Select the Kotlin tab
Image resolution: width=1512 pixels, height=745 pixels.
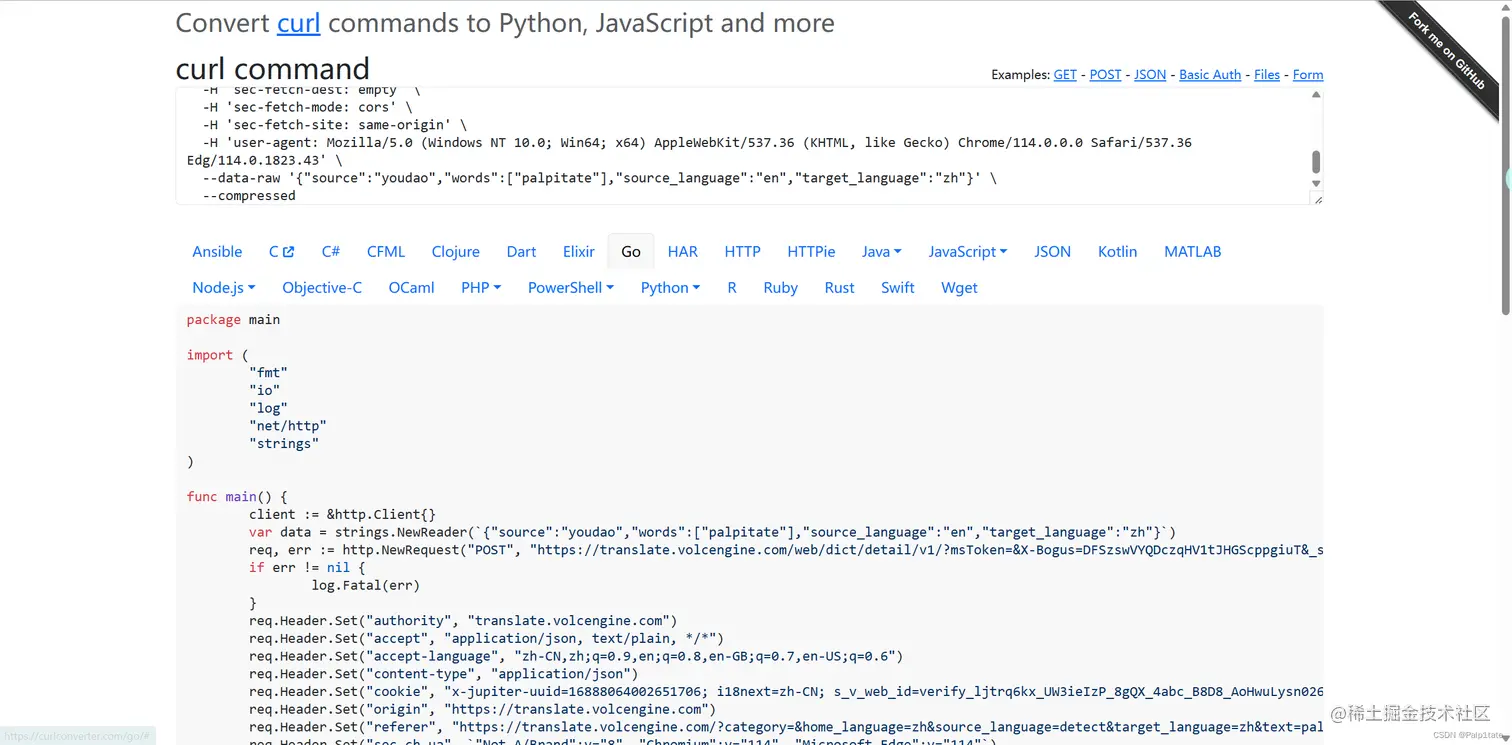(x=1117, y=252)
